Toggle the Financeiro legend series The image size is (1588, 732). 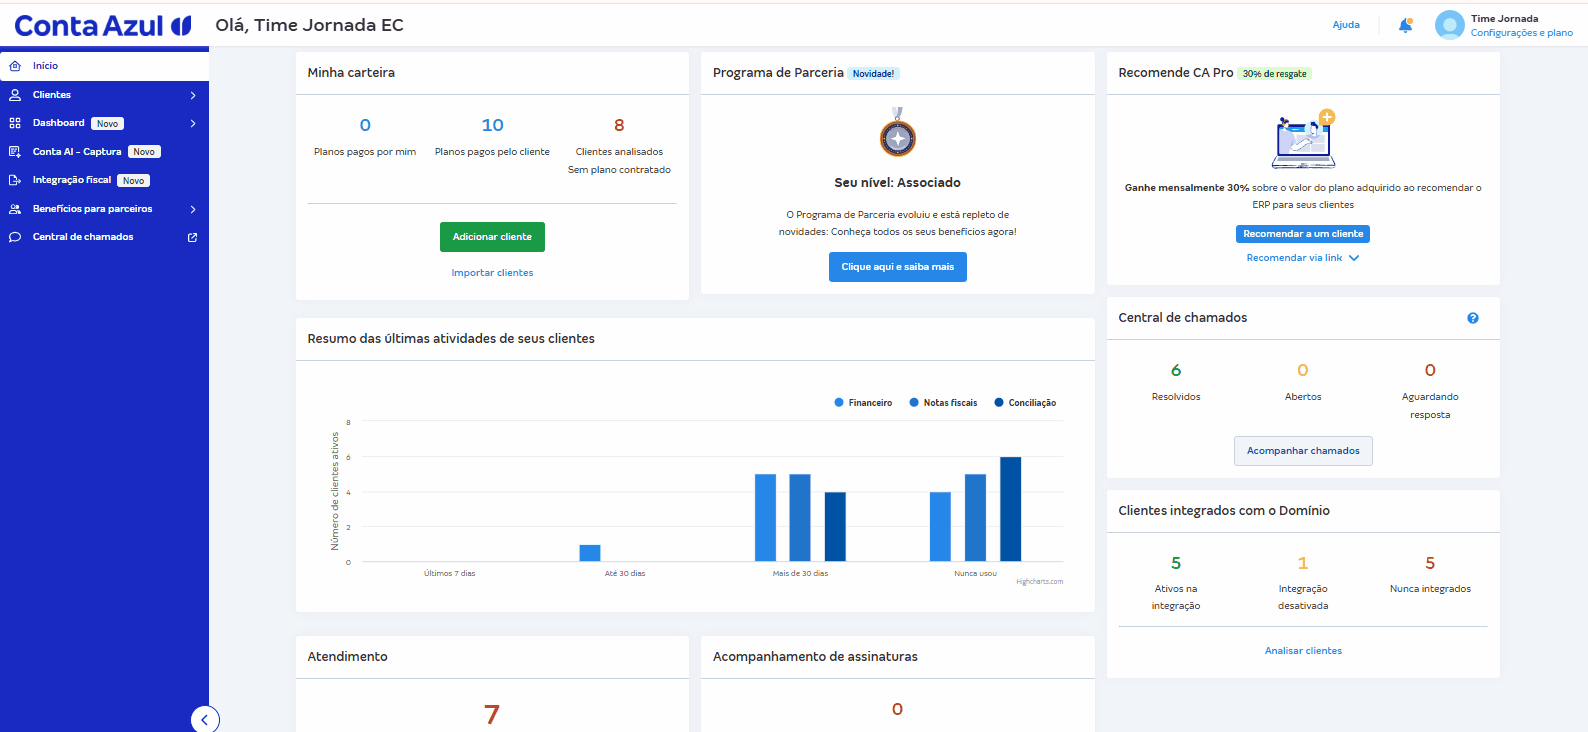pyautogui.click(x=863, y=403)
